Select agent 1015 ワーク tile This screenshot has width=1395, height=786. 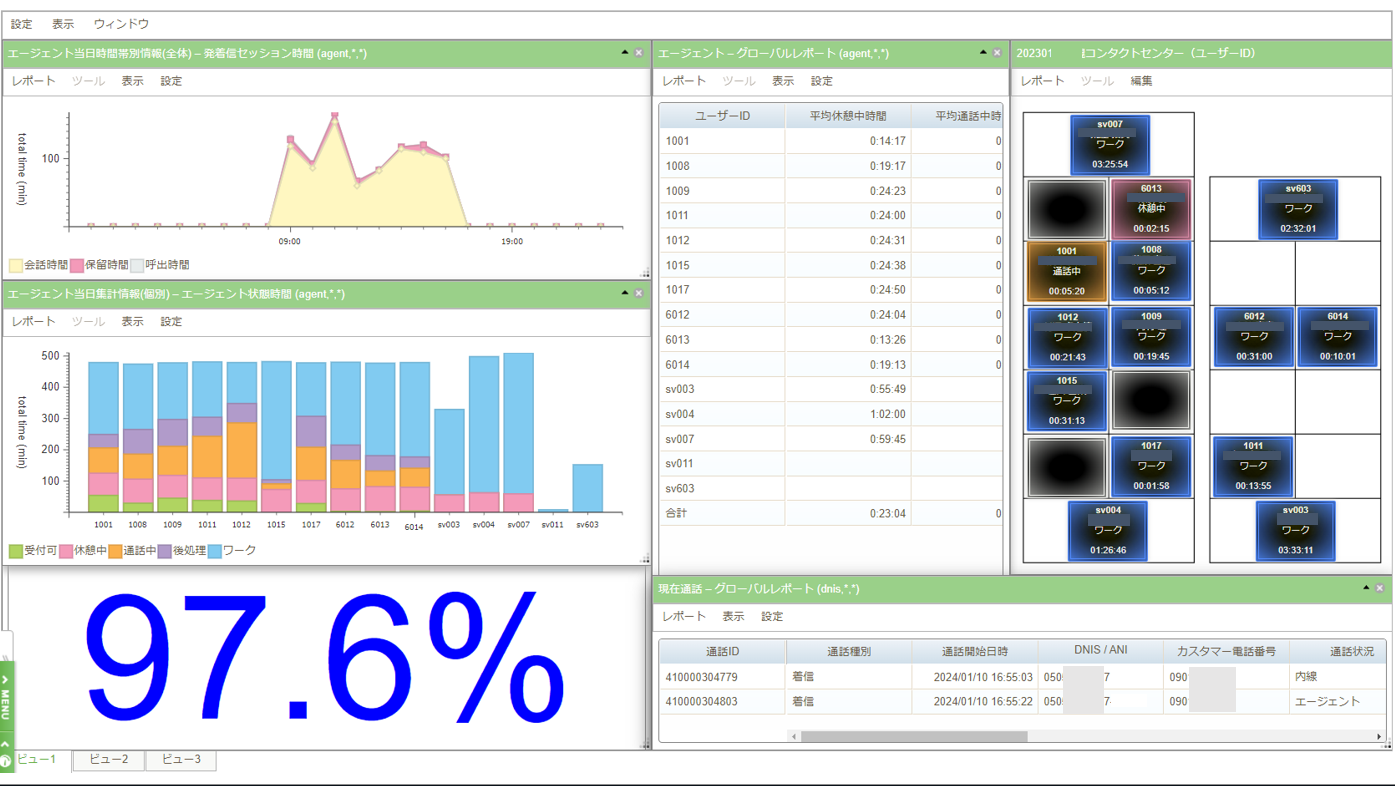pos(1065,400)
